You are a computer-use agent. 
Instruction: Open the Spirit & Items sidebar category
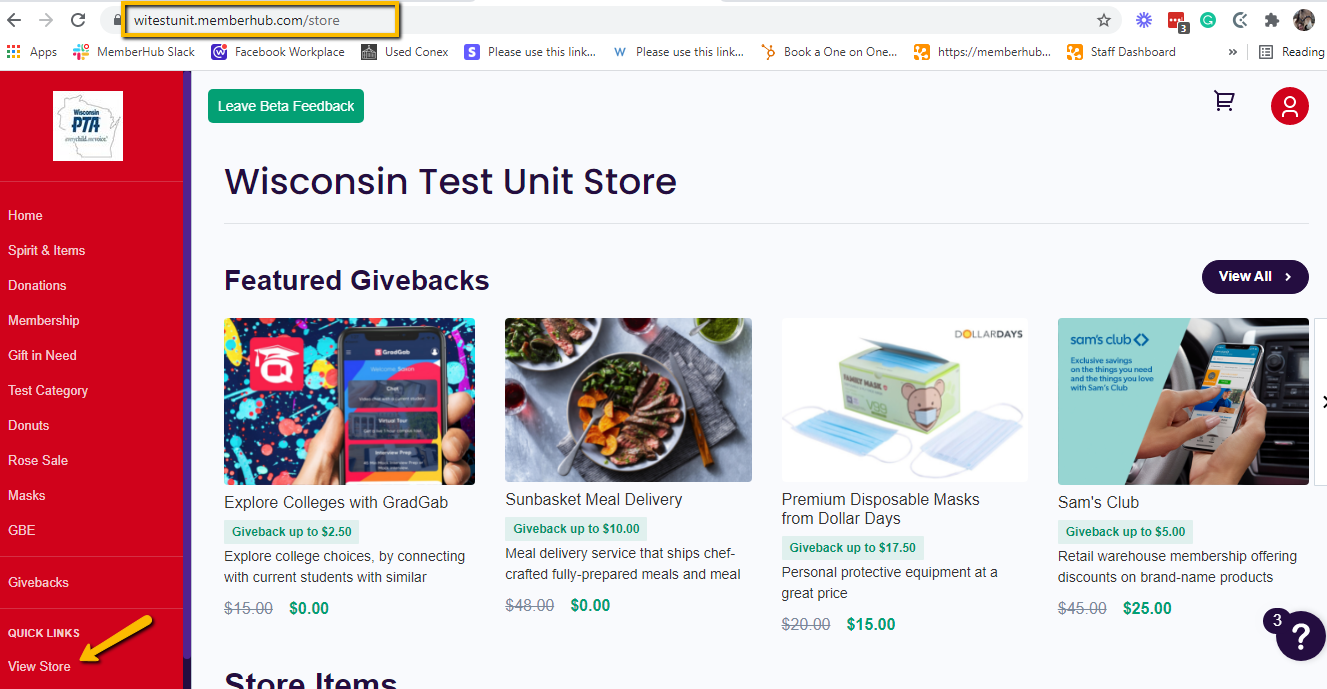(x=47, y=250)
